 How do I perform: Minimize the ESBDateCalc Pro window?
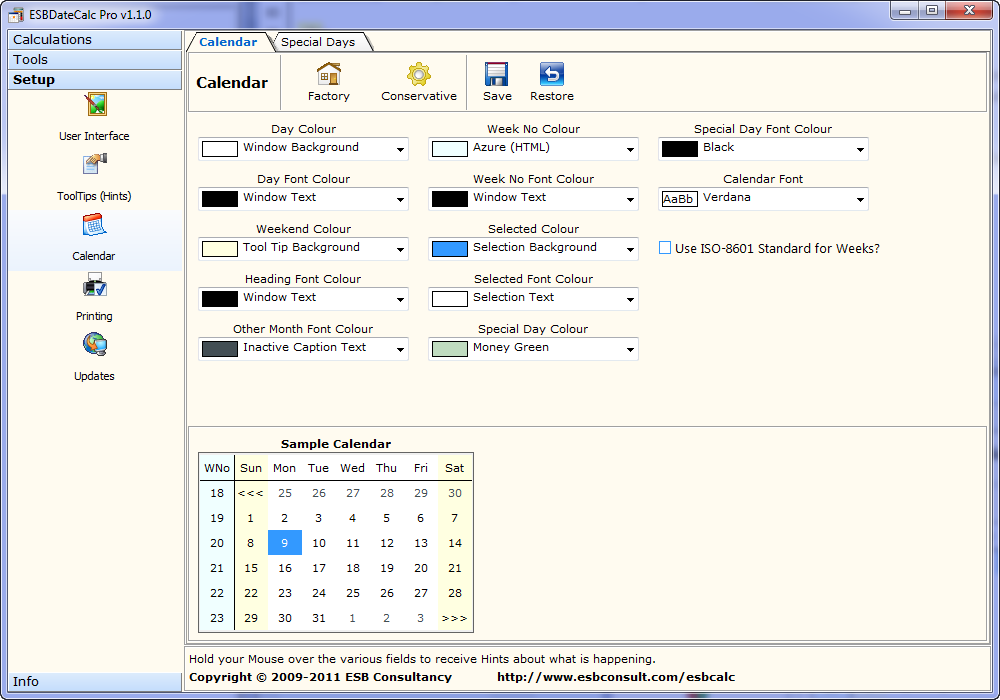pyautogui.click(x=904, y=11)
